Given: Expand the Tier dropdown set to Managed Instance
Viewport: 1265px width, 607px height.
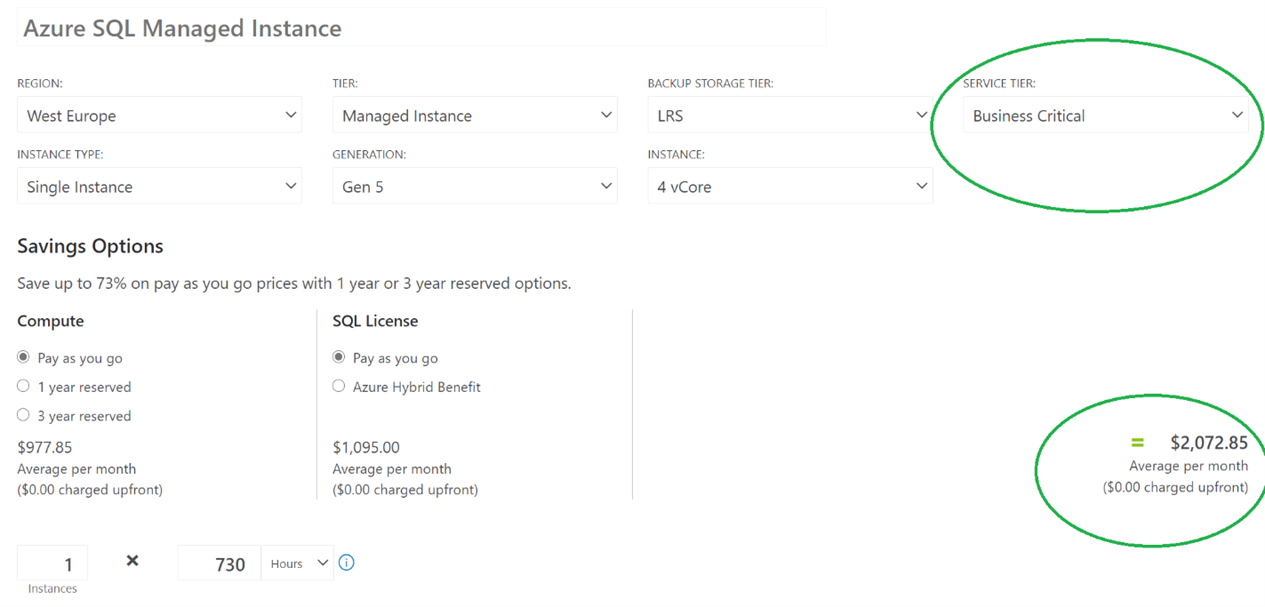Looking at the screenshot, I should click(474, 116).
